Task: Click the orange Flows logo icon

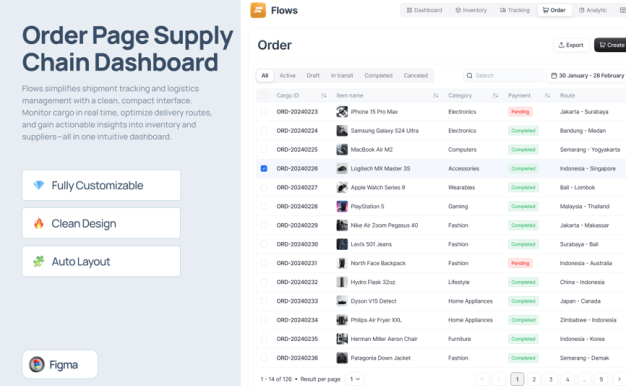Action: 258,10
